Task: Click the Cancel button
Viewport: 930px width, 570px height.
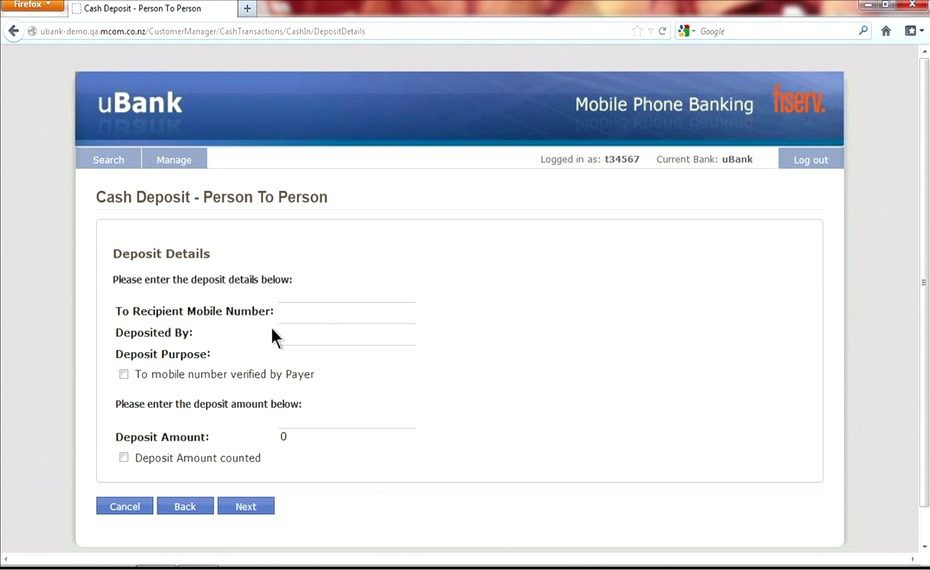Action: [125, 506]
